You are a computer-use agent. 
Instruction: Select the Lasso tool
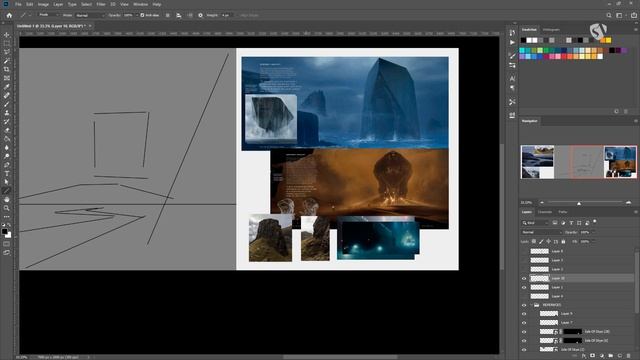pos(7,52)
